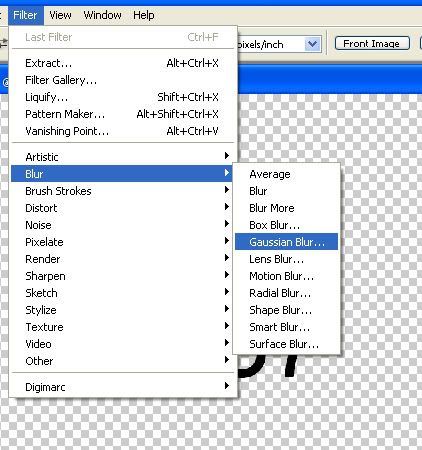This screenshot has height=450, width=422.
Task: Select Gaussian Blur from the Blur submenu
Action: [x=286, y=242]
